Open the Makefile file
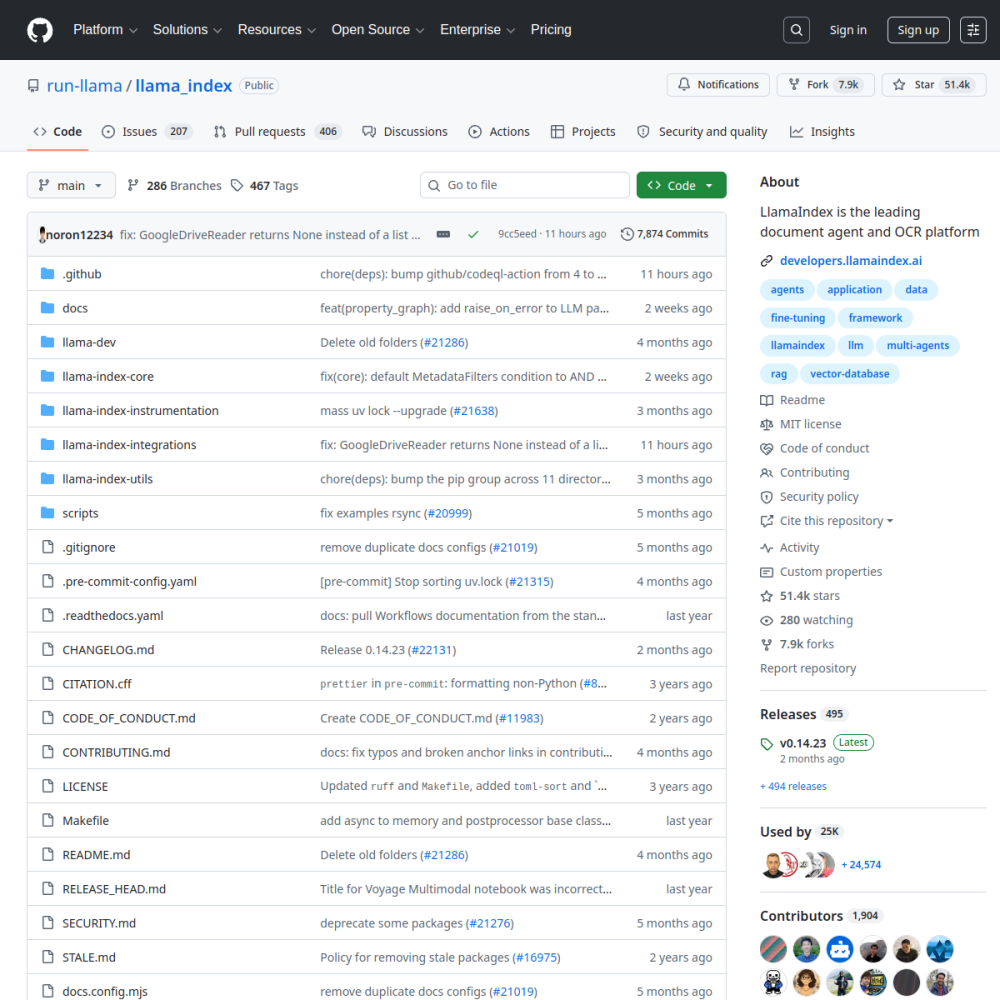The height and width of the screenshot is (1000, 1000). (85, 821)
